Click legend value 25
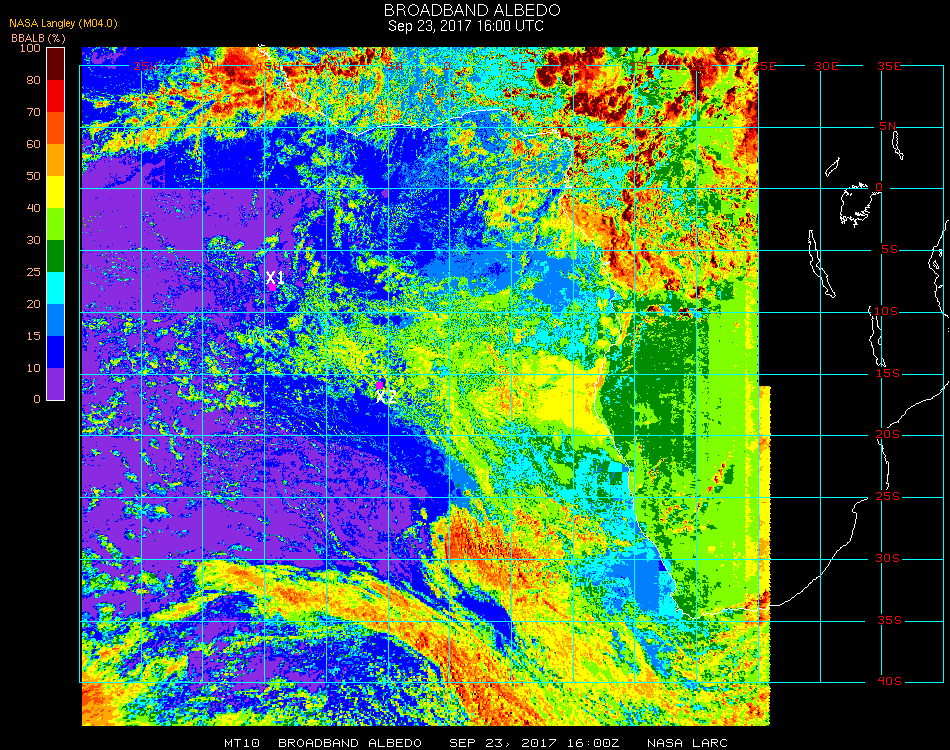Screen dimensions: 950x750 (x=33, y=272)
